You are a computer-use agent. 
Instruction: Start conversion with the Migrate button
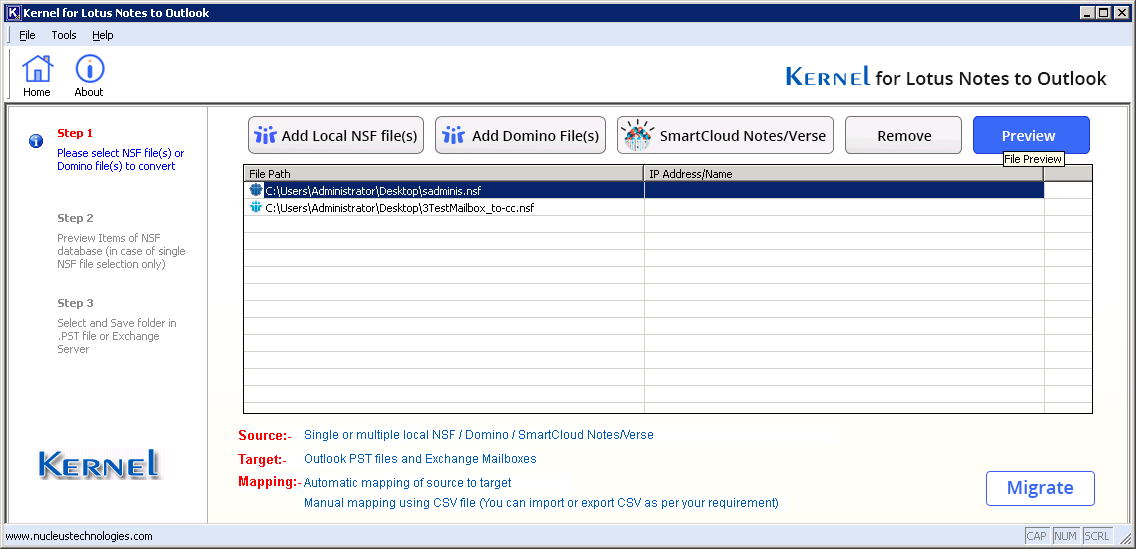[1040, 488]
